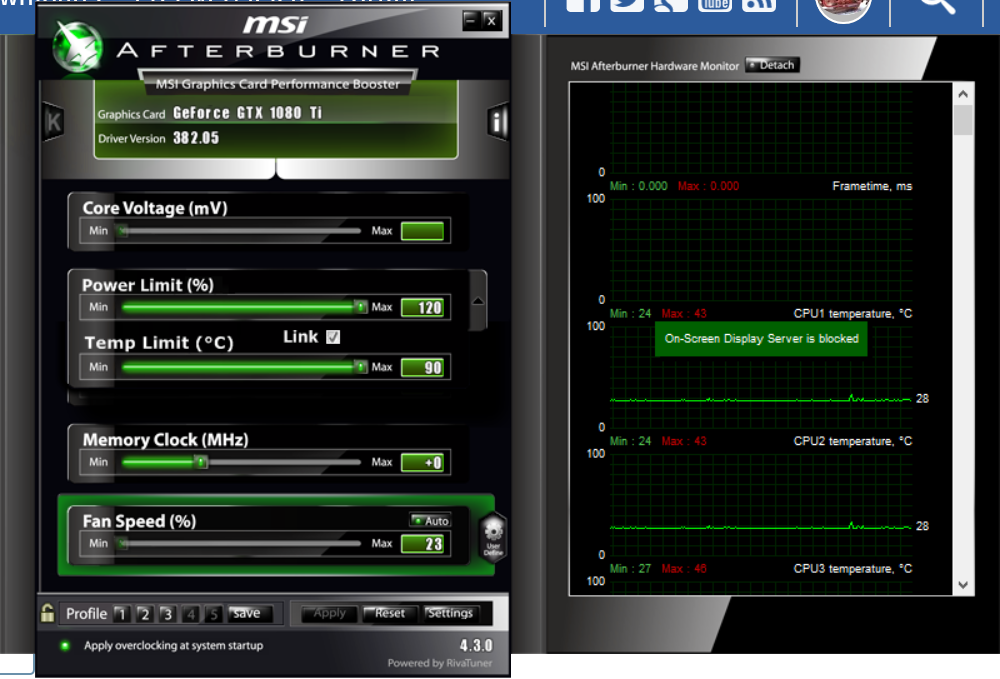Viewport: 1000px width, 679px height.
Task: Click the version number 4.3.0
Action: click(476, 645)
